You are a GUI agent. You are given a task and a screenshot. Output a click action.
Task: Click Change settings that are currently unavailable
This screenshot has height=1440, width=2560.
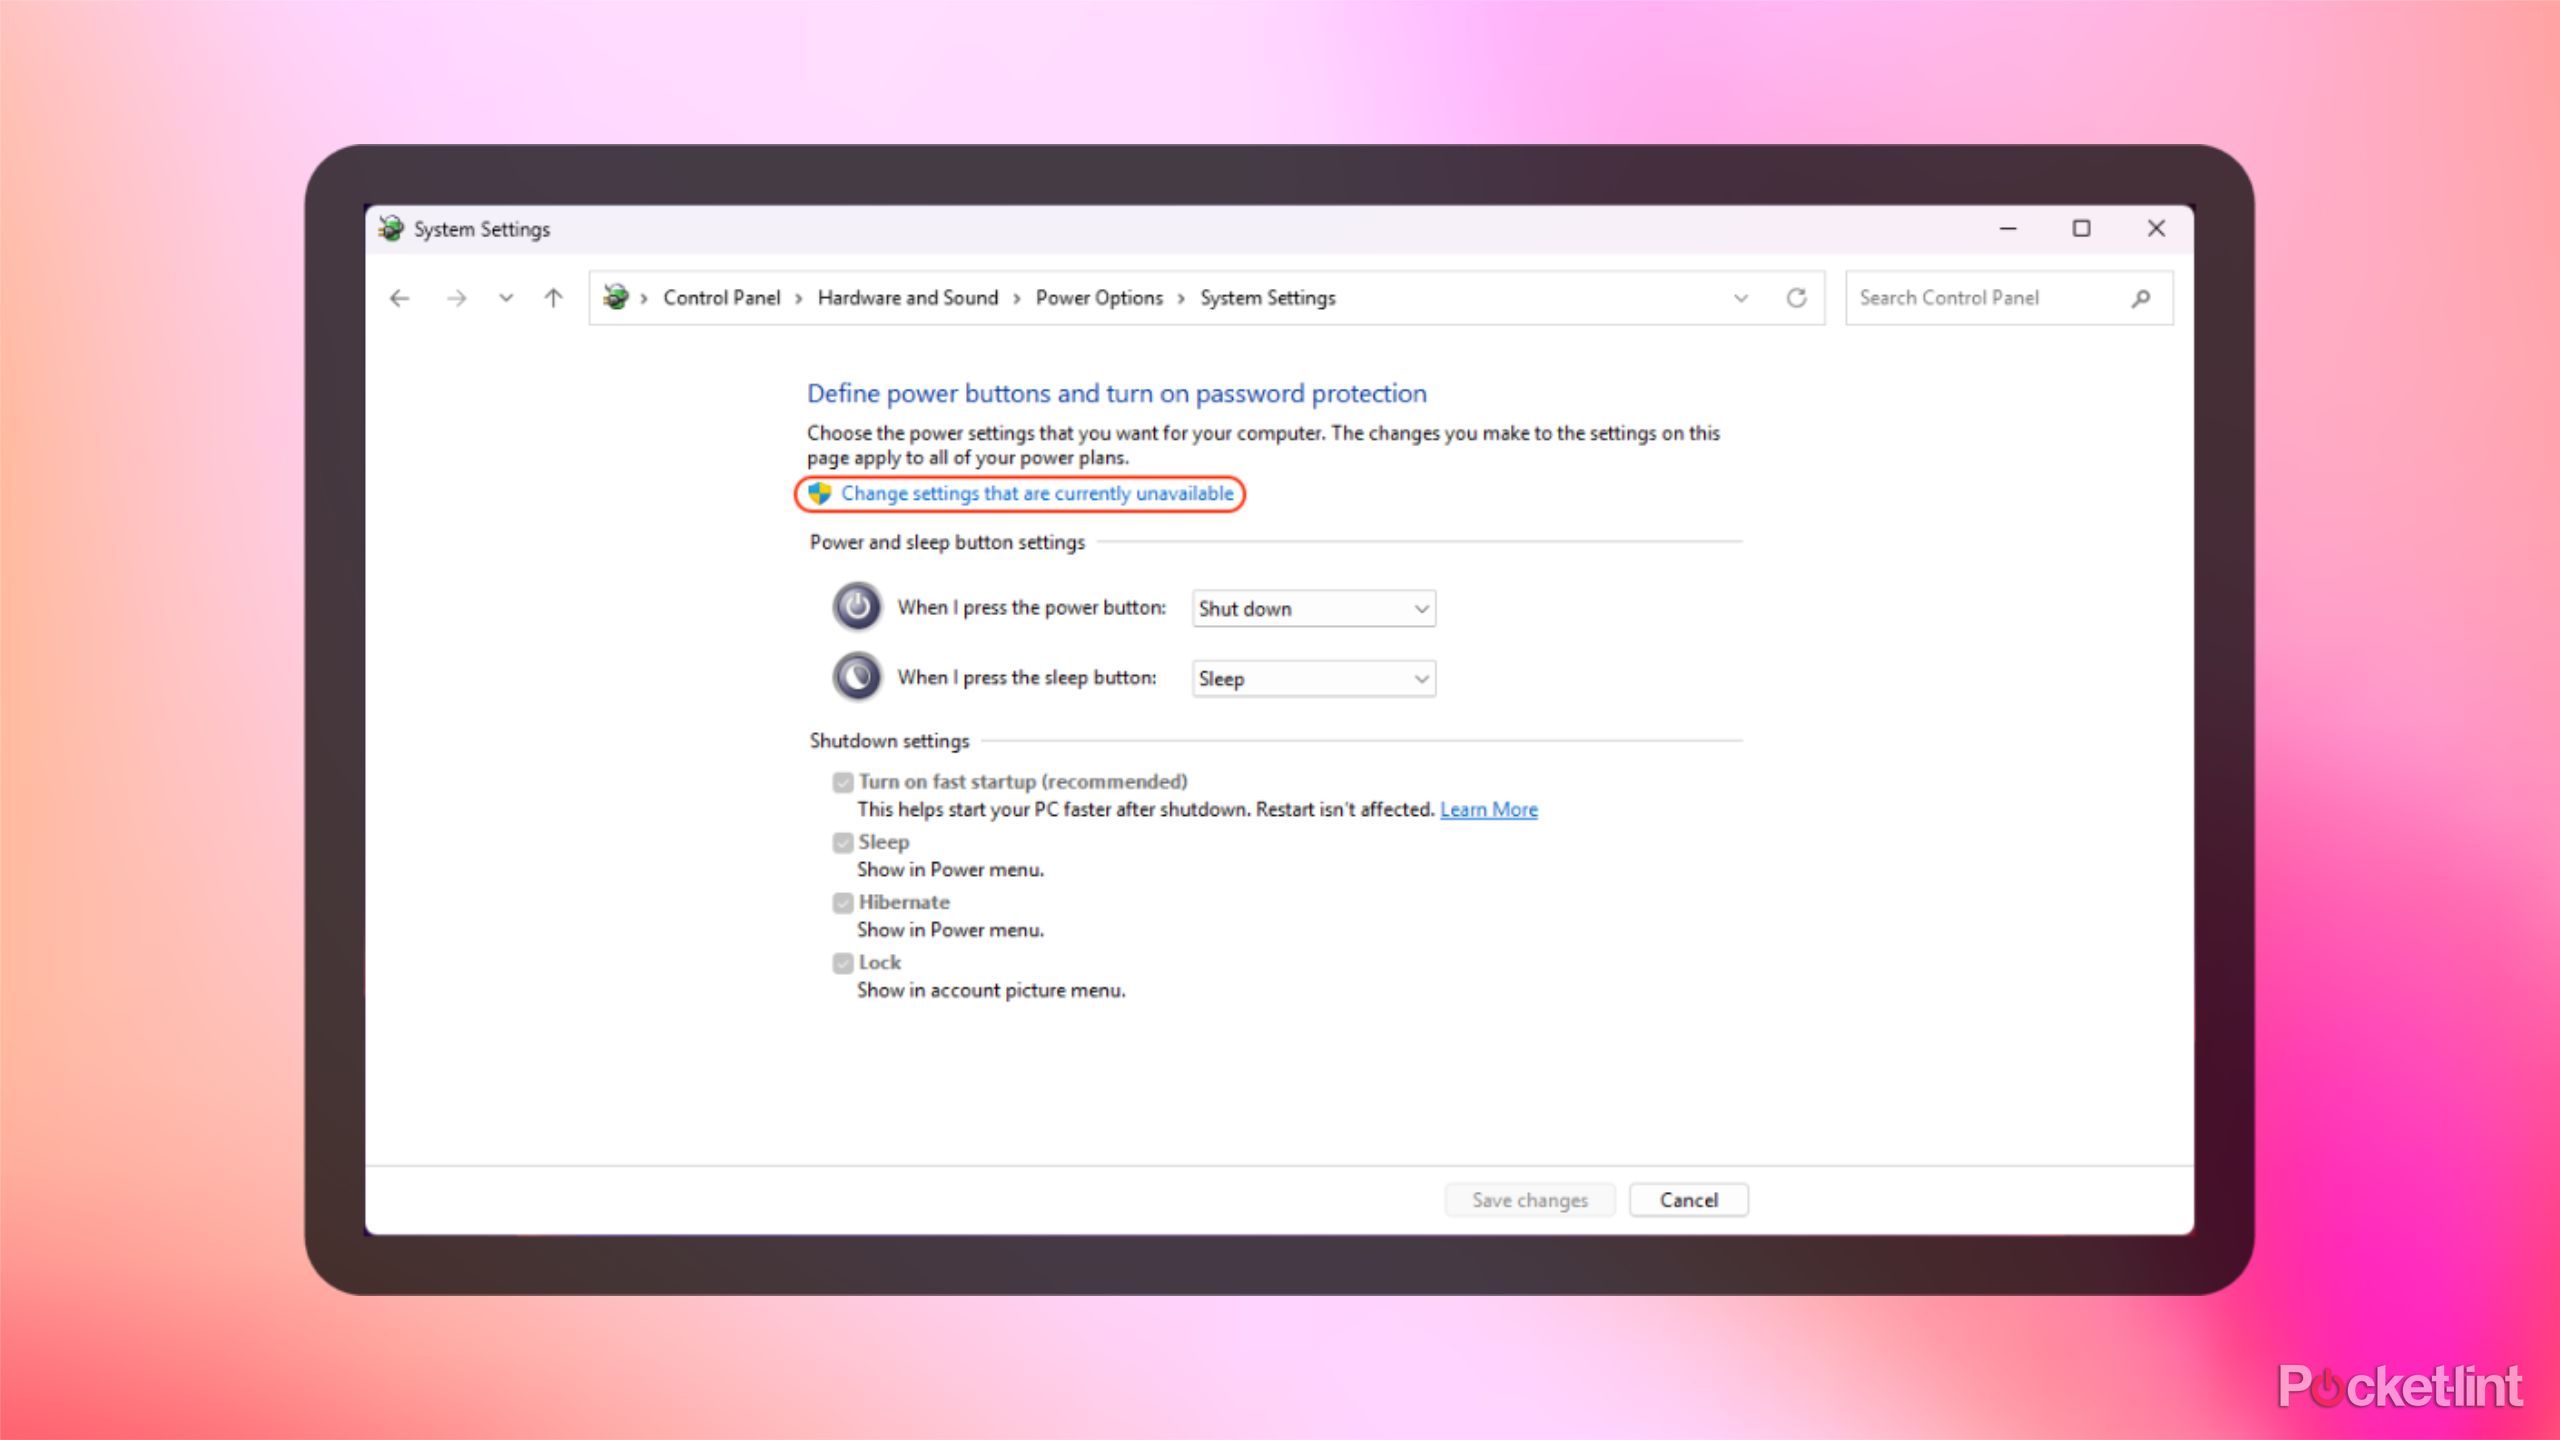tap(1036, 494)
